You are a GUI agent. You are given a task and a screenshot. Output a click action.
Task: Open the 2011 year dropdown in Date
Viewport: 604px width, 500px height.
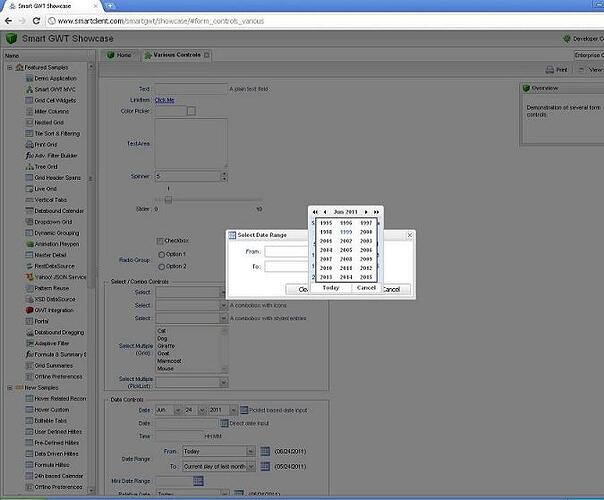pos(233,411)
